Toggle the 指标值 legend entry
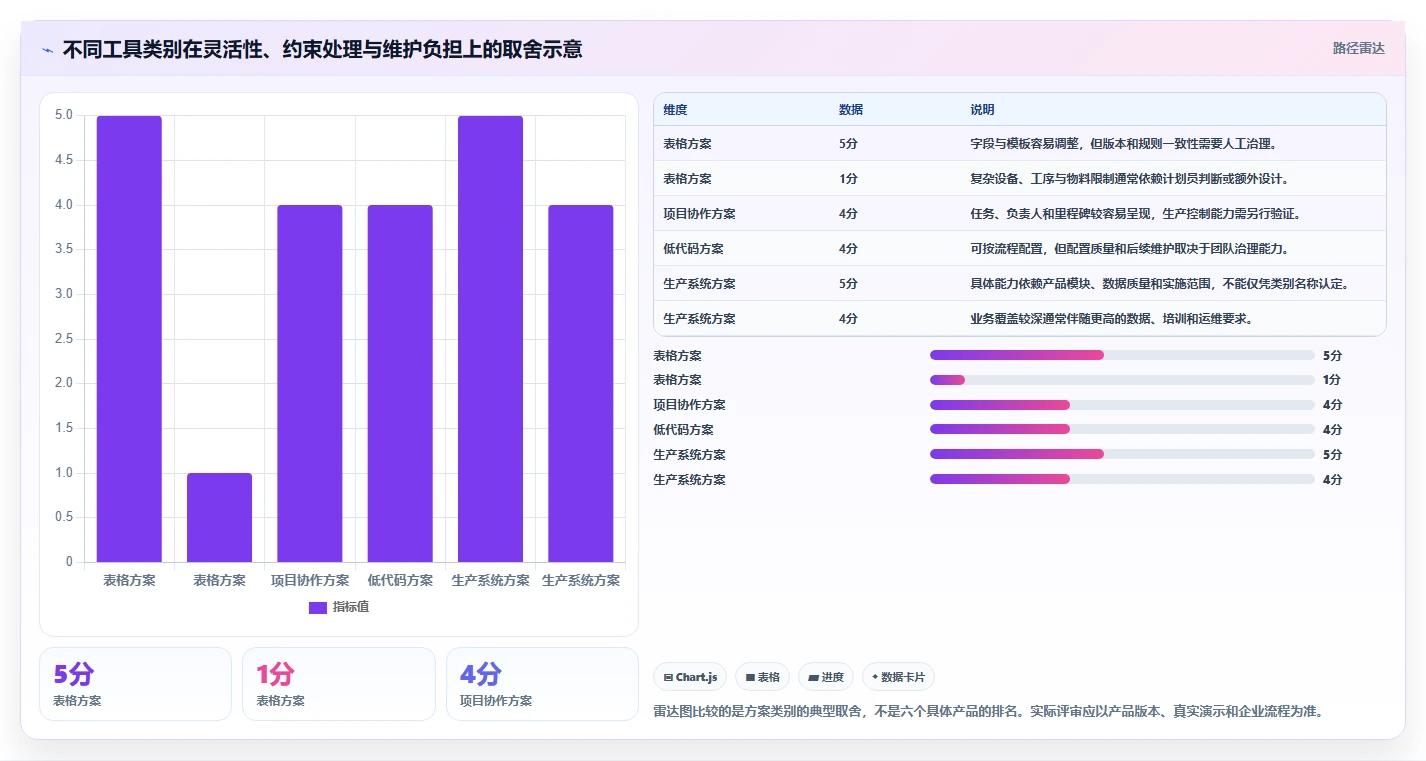The image size is (1426, 761). point(340,607)
